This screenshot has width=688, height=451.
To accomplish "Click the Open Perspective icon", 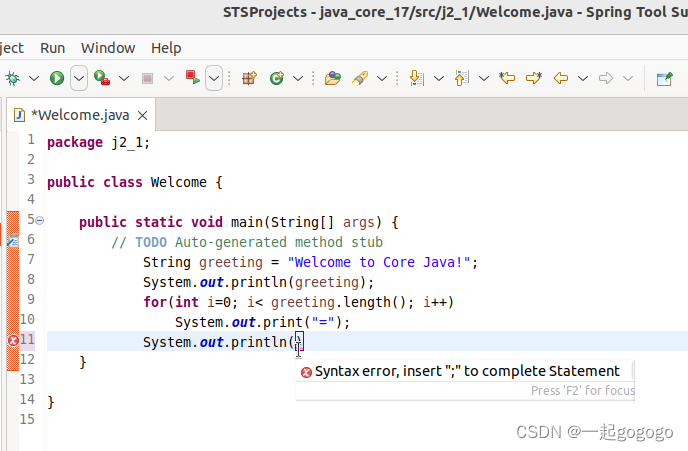I will [x=665, y=79].
